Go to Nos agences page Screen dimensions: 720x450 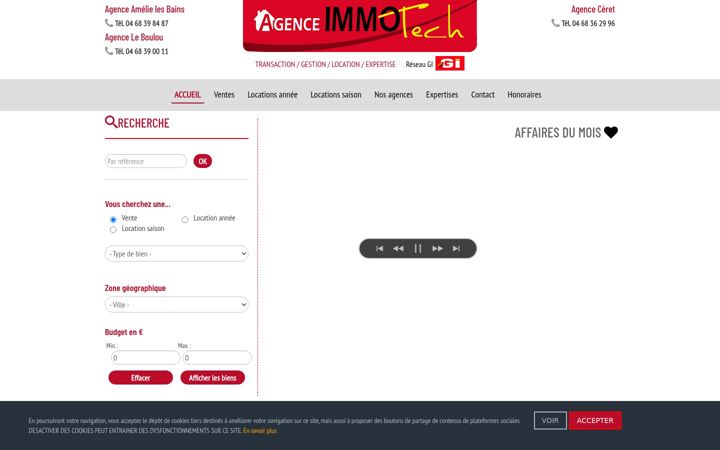click(x=394, y=95)
